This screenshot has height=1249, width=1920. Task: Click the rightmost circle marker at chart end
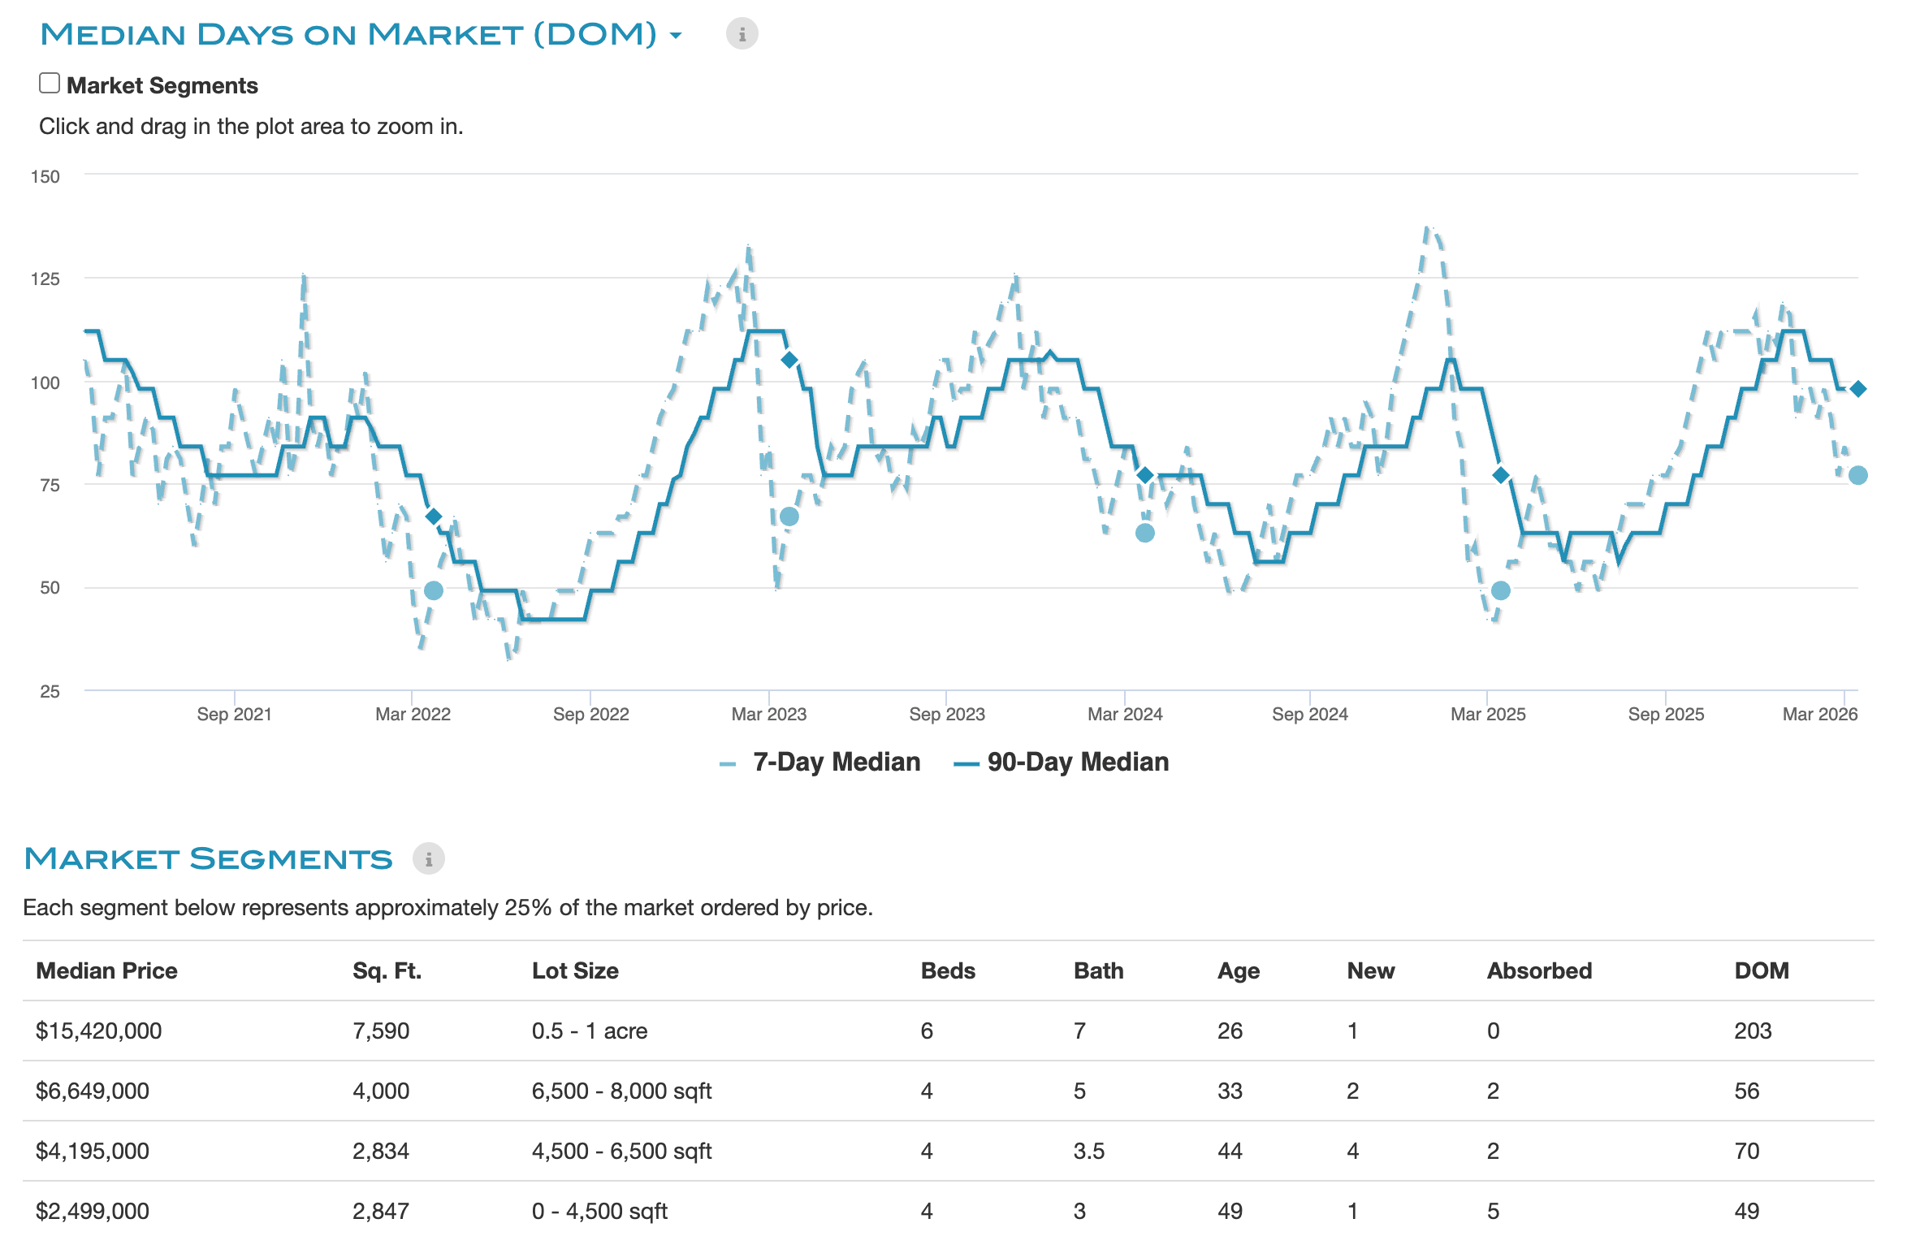(1857, 475)
